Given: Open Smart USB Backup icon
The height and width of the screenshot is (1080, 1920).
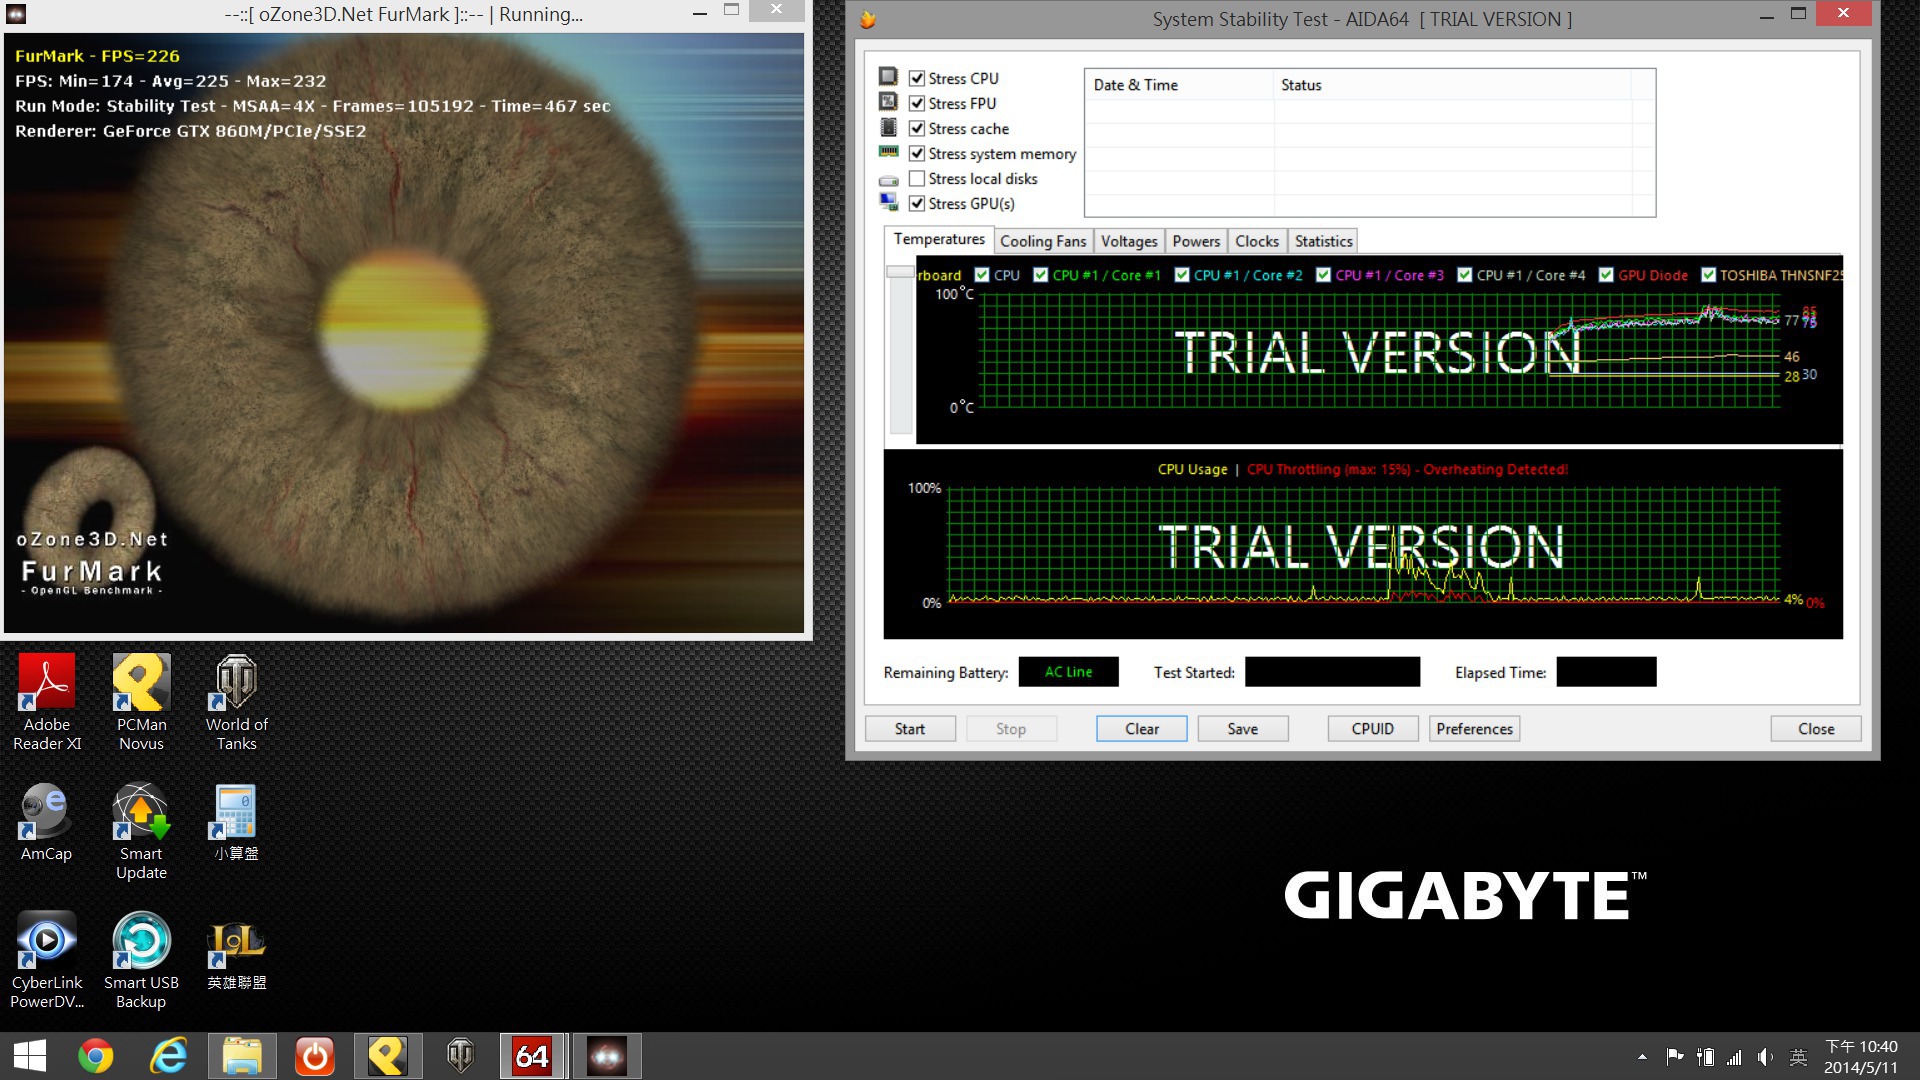Looking at the screenshot, I should coord(141,960).
